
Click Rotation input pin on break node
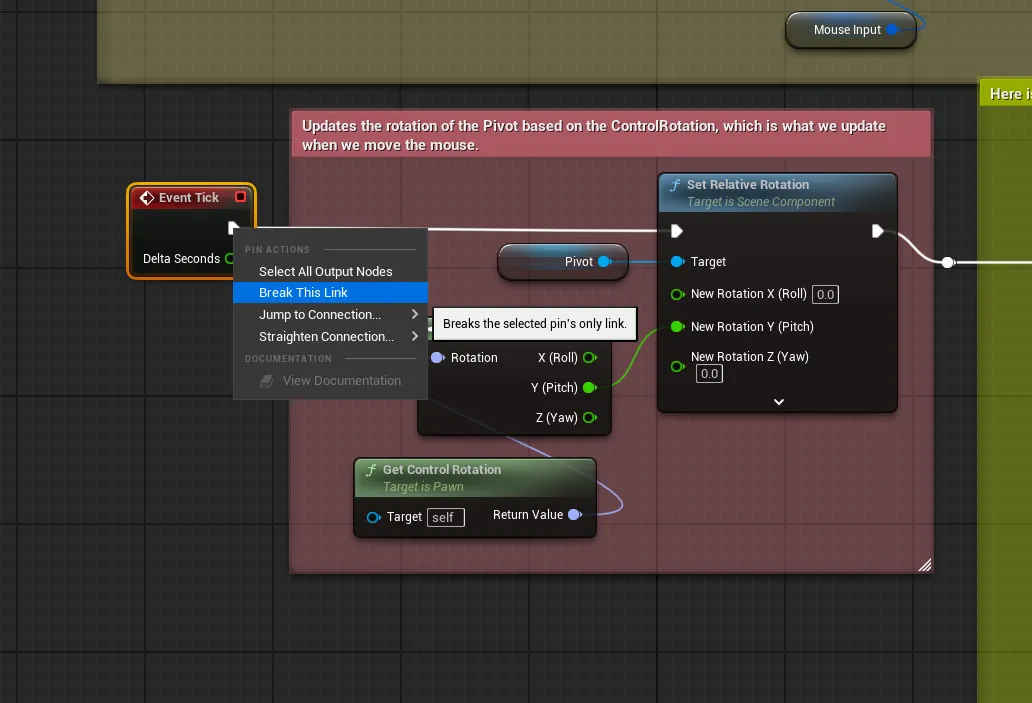pyautogui.click(x=438, y=357)
